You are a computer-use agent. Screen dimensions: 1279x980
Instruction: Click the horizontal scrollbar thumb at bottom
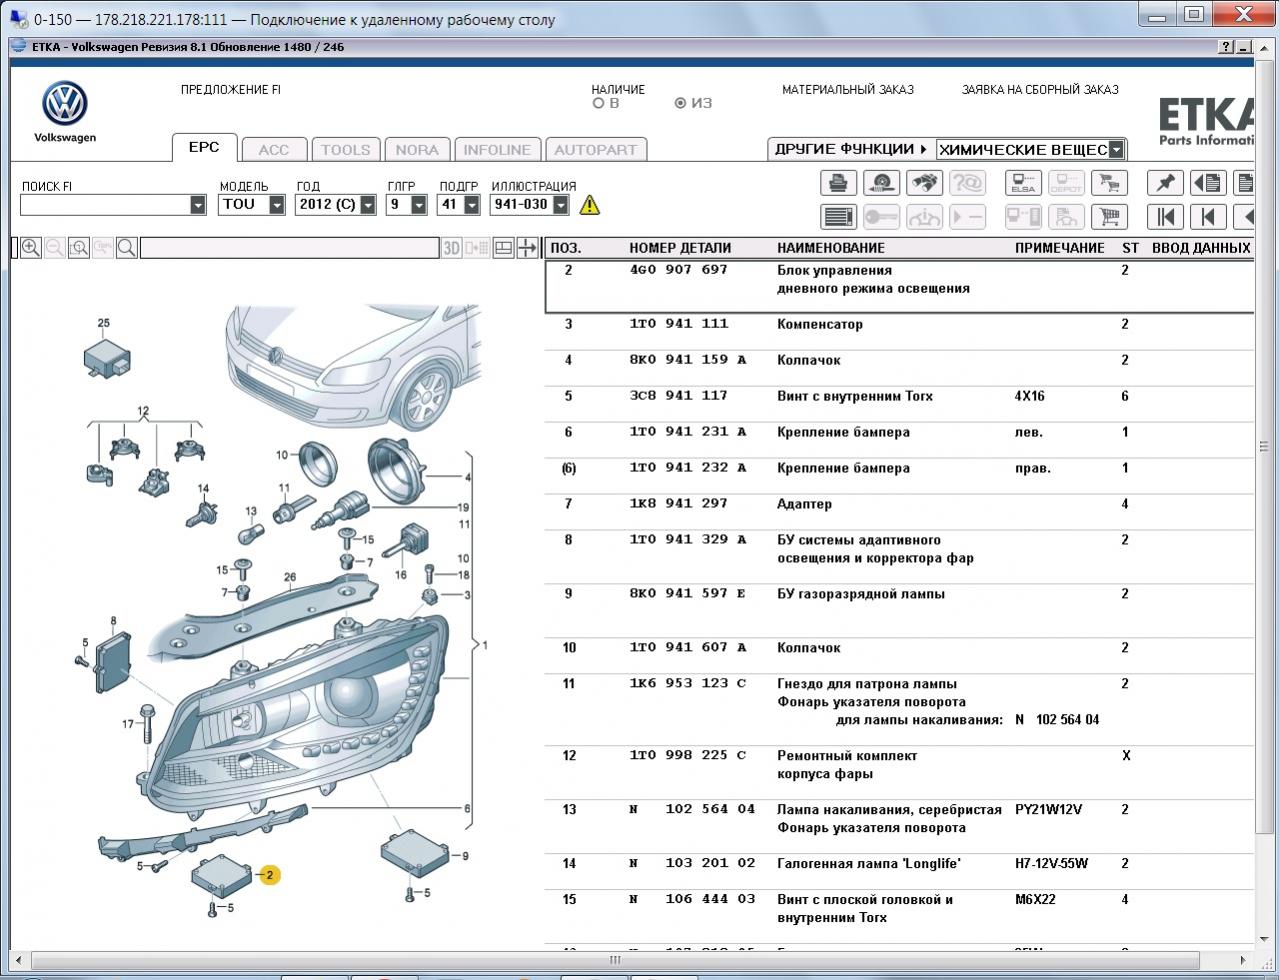616,960
